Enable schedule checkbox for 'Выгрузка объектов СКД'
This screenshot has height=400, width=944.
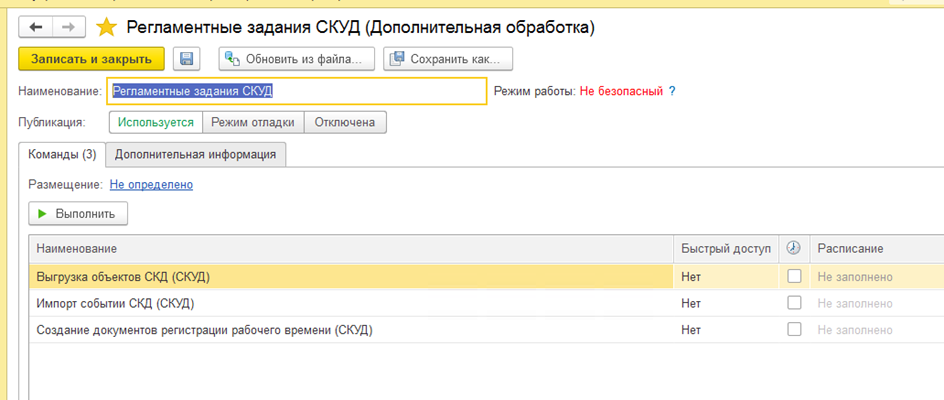794,277
